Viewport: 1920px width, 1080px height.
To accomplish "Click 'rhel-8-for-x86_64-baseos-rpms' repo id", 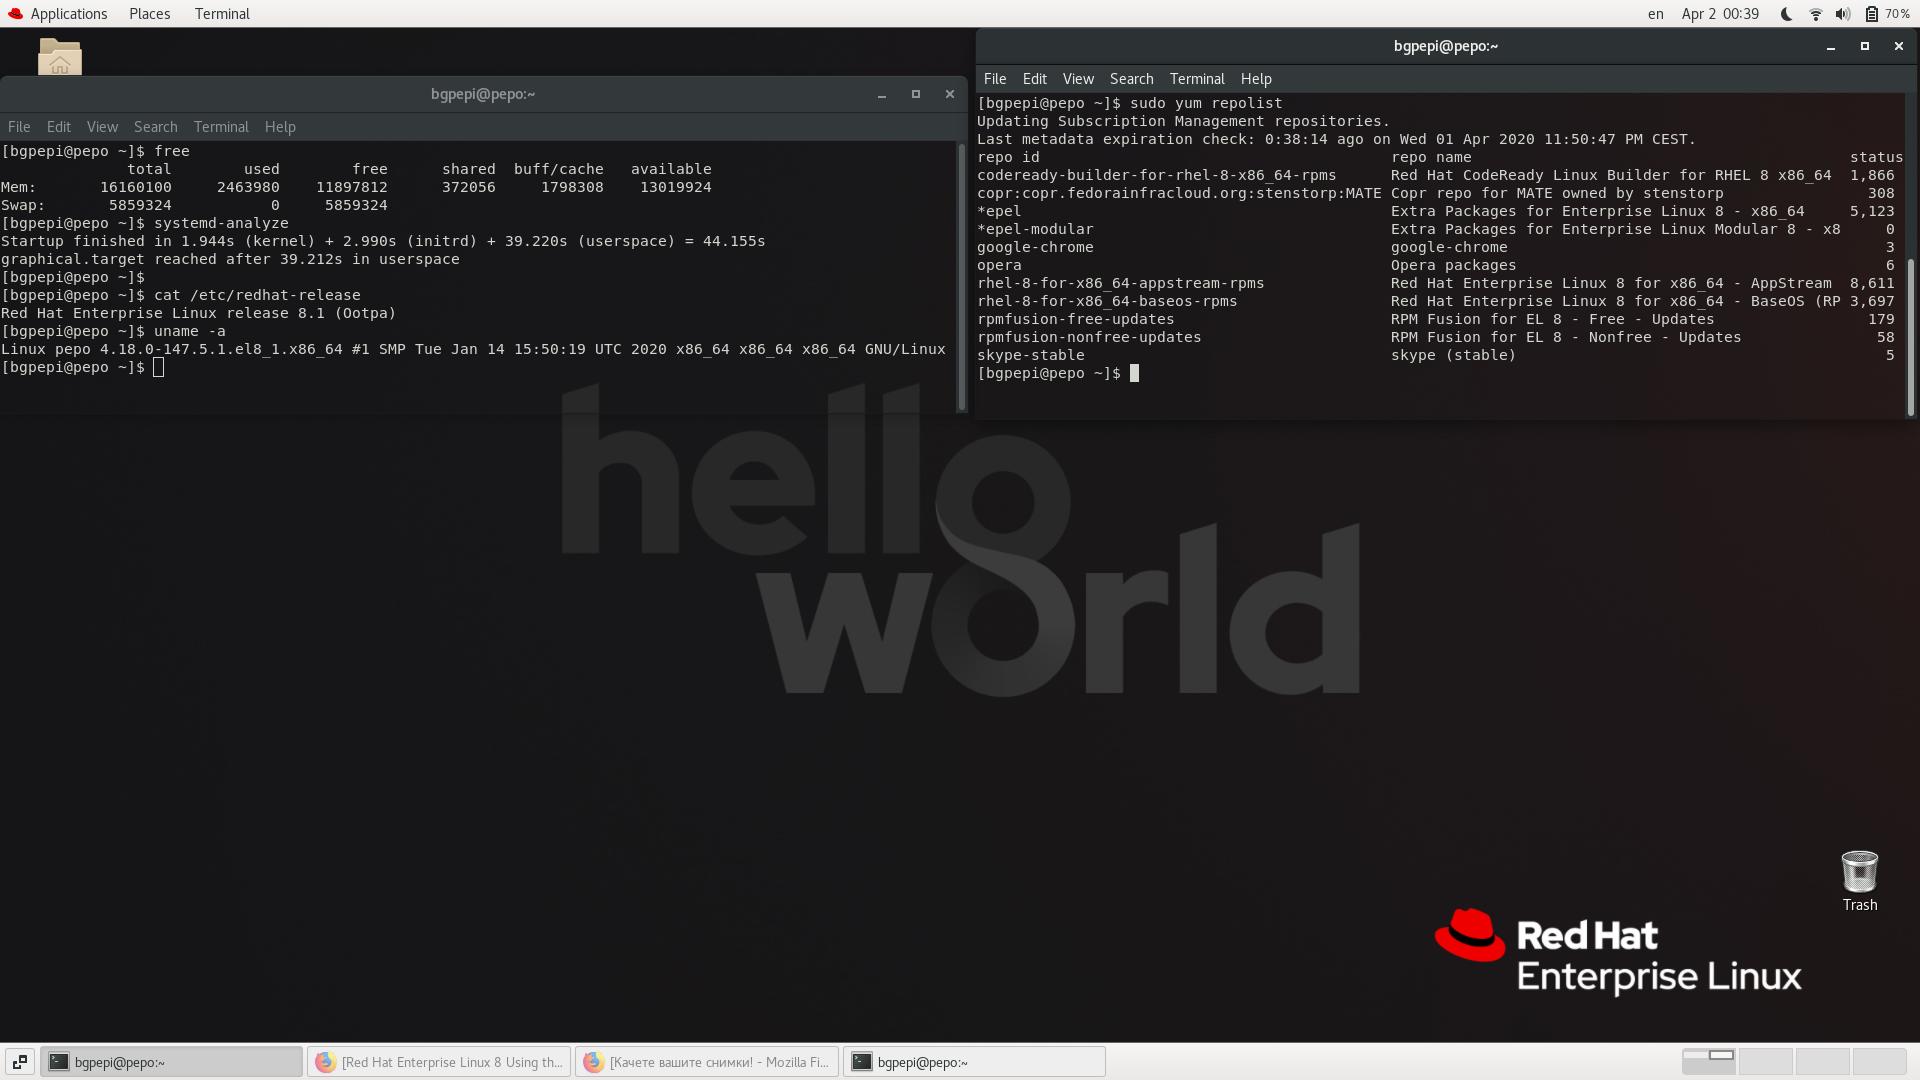I will pos(1107,301).
